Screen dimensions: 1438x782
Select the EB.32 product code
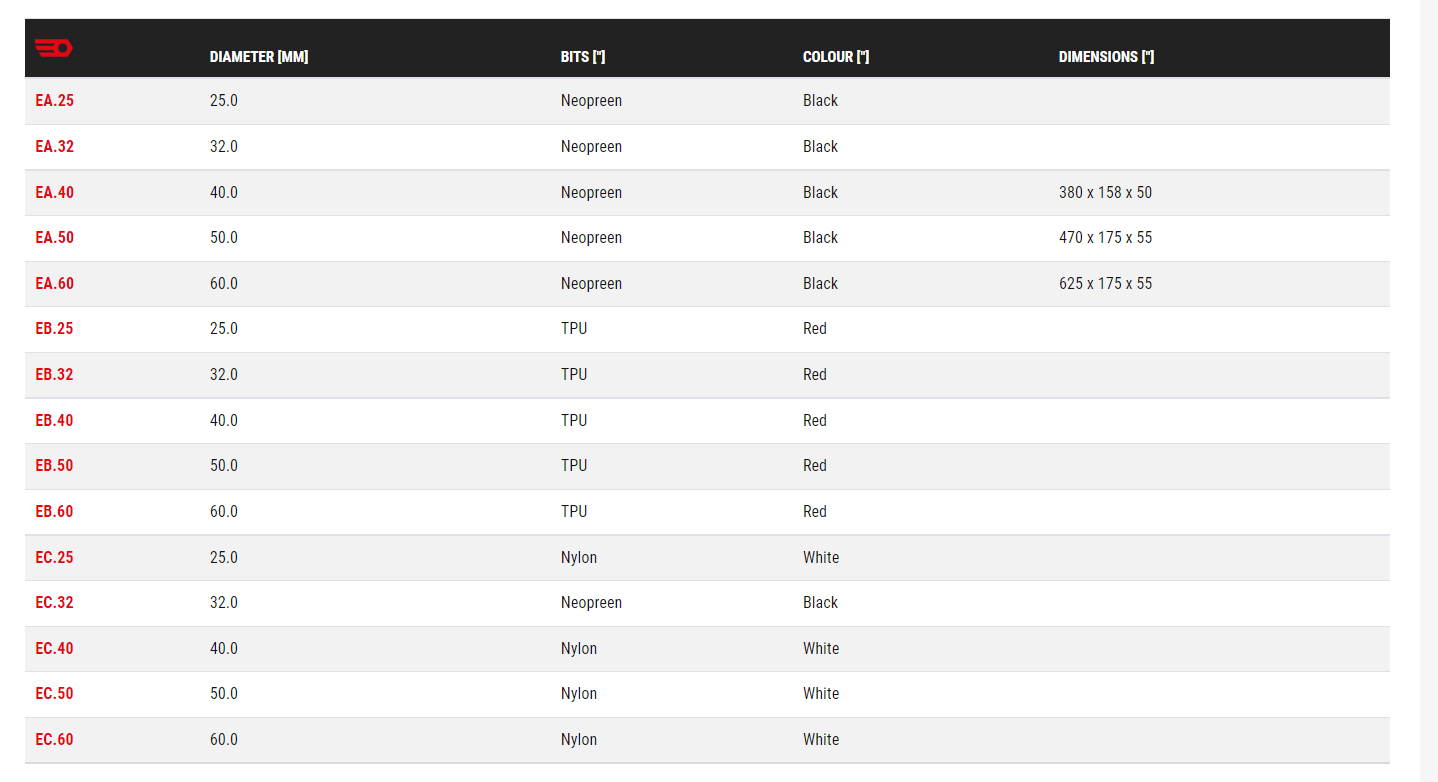coord(54,375)
